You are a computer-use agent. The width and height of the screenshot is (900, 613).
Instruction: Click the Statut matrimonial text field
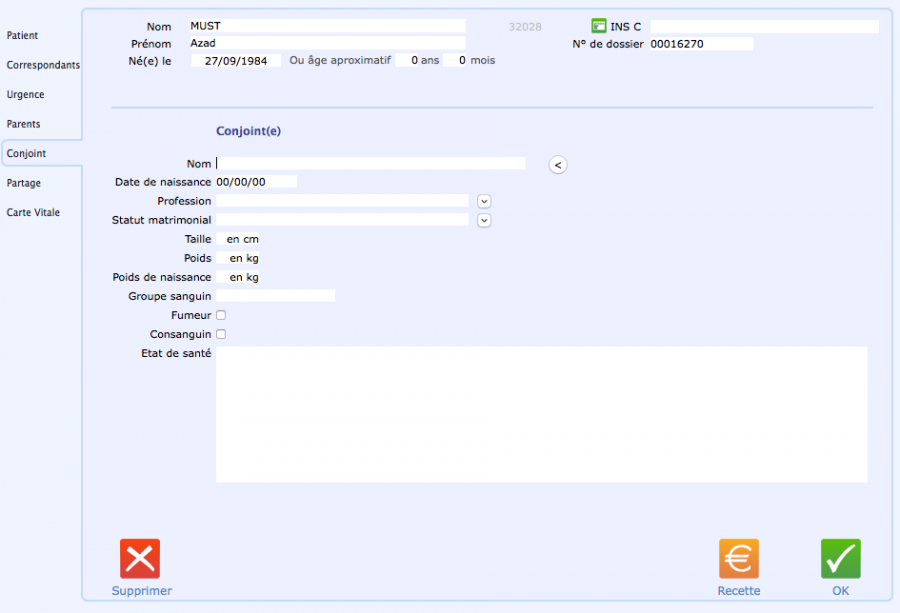coord(342,220)
